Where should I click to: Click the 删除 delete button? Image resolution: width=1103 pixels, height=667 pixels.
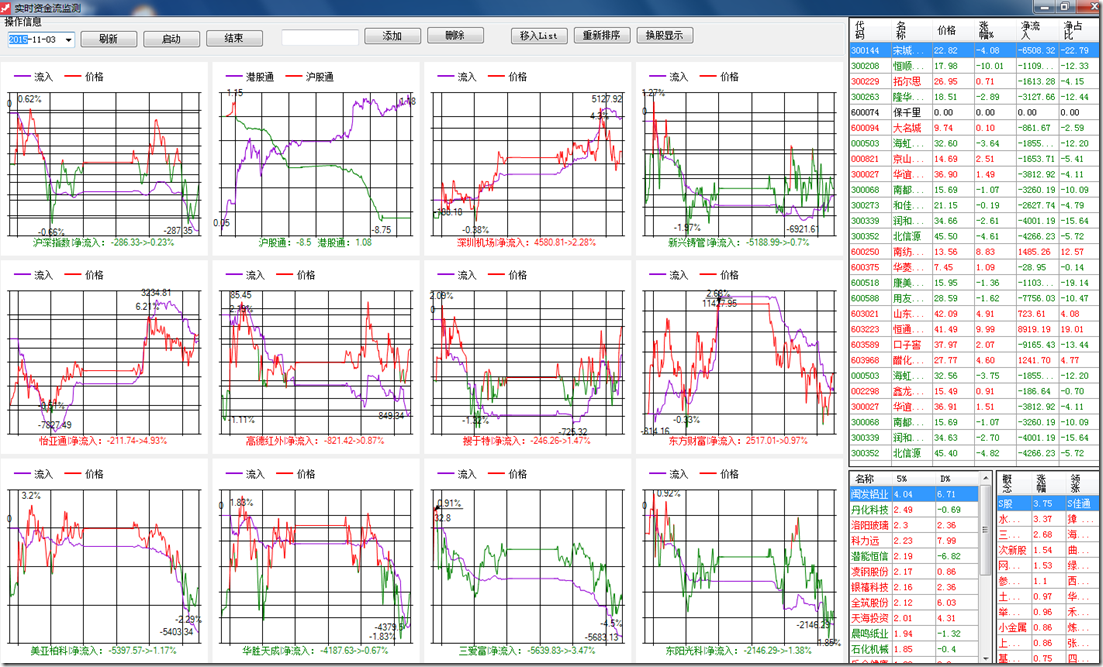455,35
